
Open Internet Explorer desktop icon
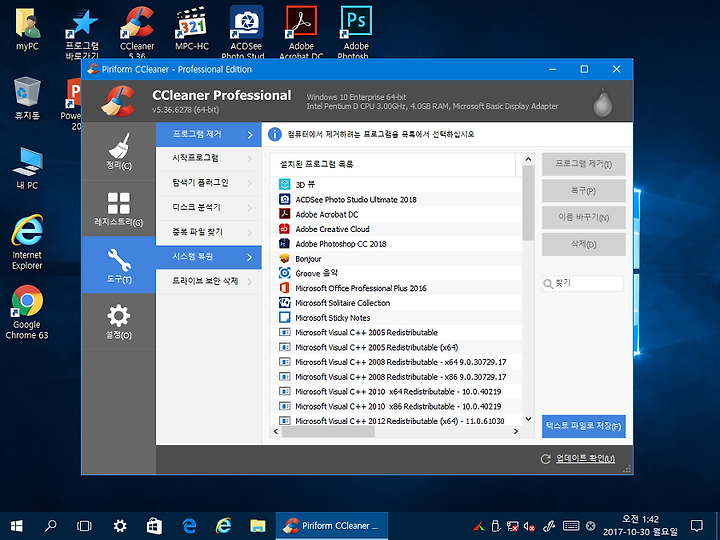(x=27, y=242)
